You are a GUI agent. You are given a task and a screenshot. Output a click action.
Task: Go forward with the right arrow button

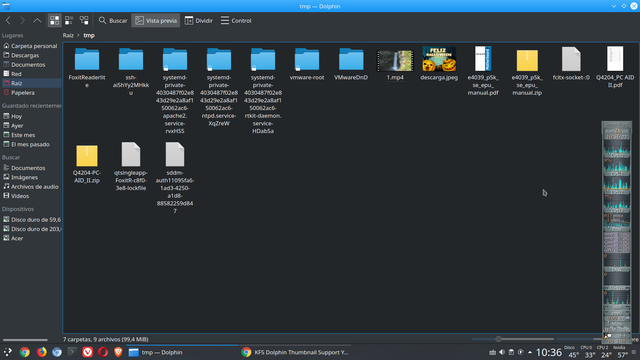[x=22, y=20]
